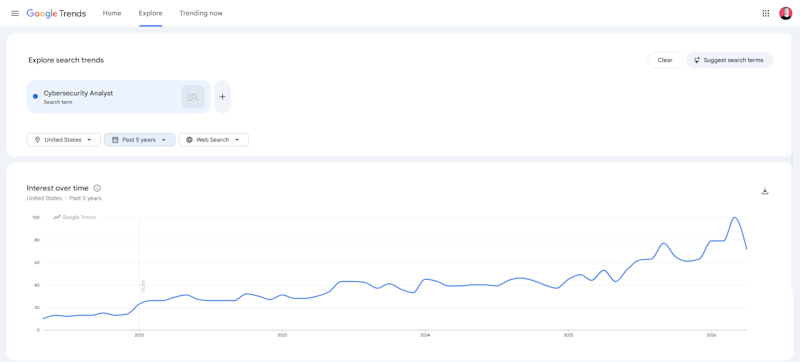Expand the United States location dropdown
The height and width of the screenshot is (362, 800).
point(64,140)
